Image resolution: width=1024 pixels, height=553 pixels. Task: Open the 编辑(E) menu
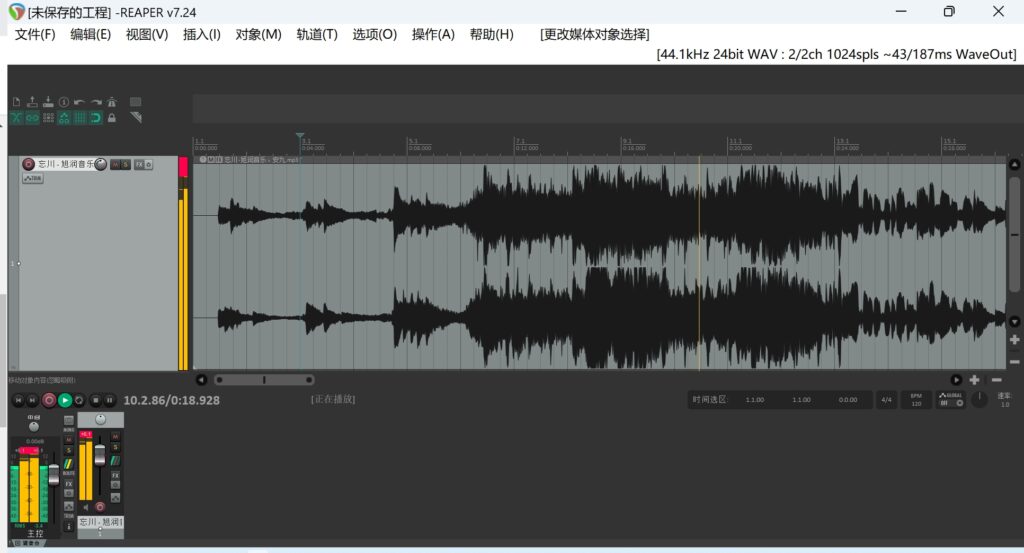[x=91, y=35]
